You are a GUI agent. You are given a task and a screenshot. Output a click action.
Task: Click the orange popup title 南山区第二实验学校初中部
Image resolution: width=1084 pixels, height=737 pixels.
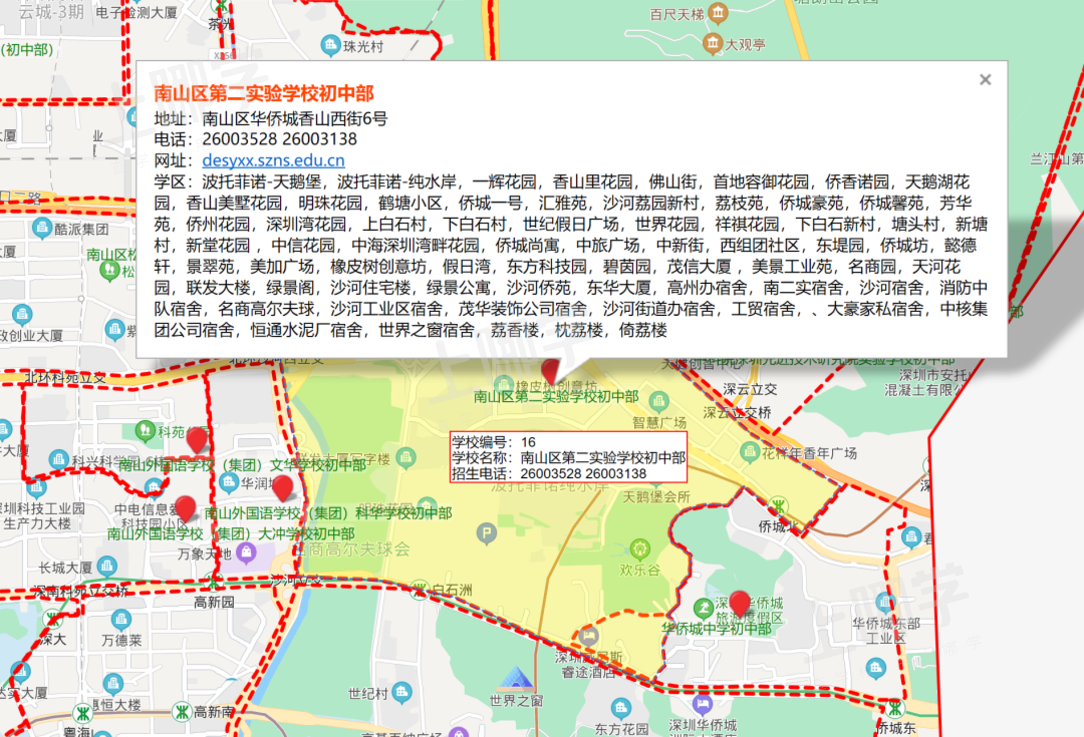tap(263, 93)
